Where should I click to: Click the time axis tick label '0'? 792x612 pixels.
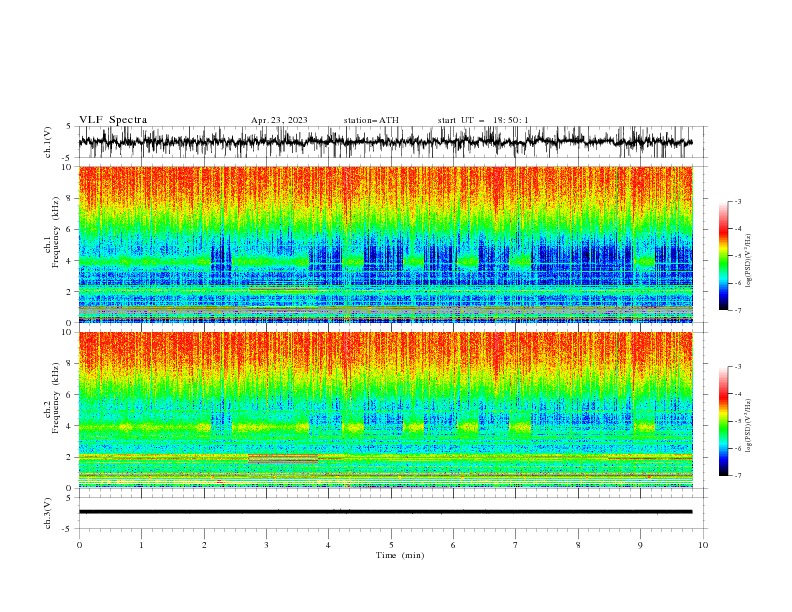tap(79, 545)
